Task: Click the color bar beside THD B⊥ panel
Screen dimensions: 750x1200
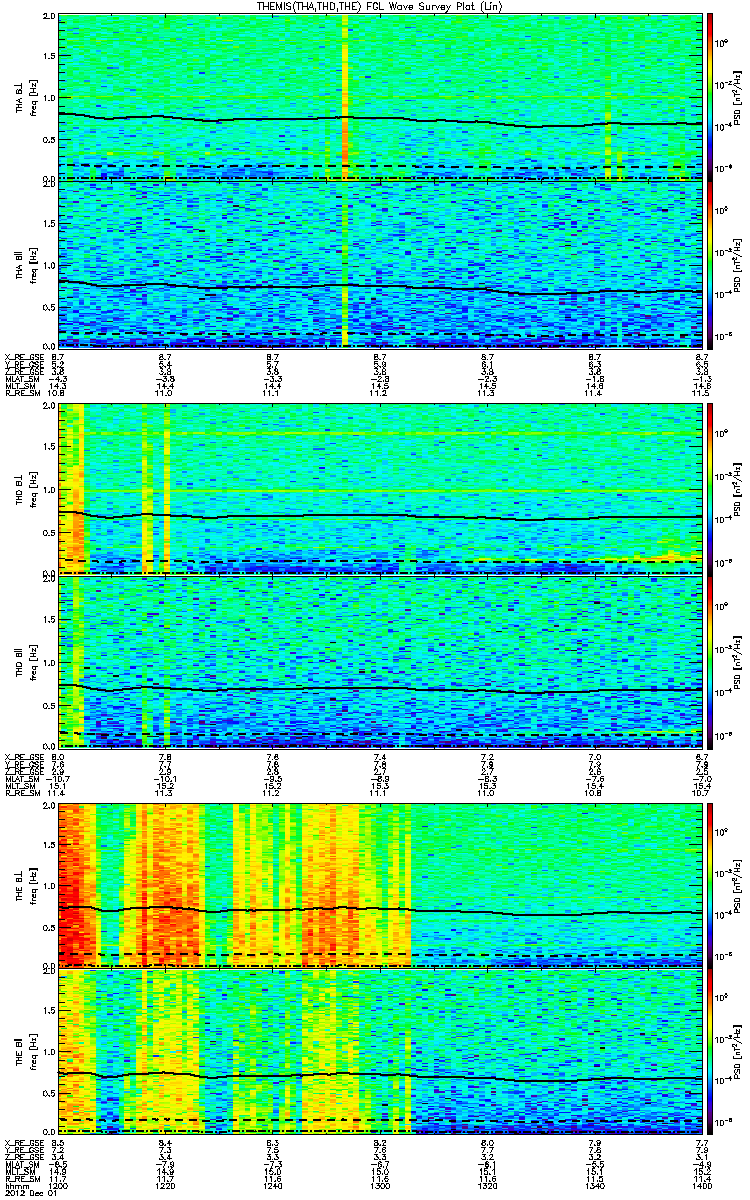Action: pos(710,488)
